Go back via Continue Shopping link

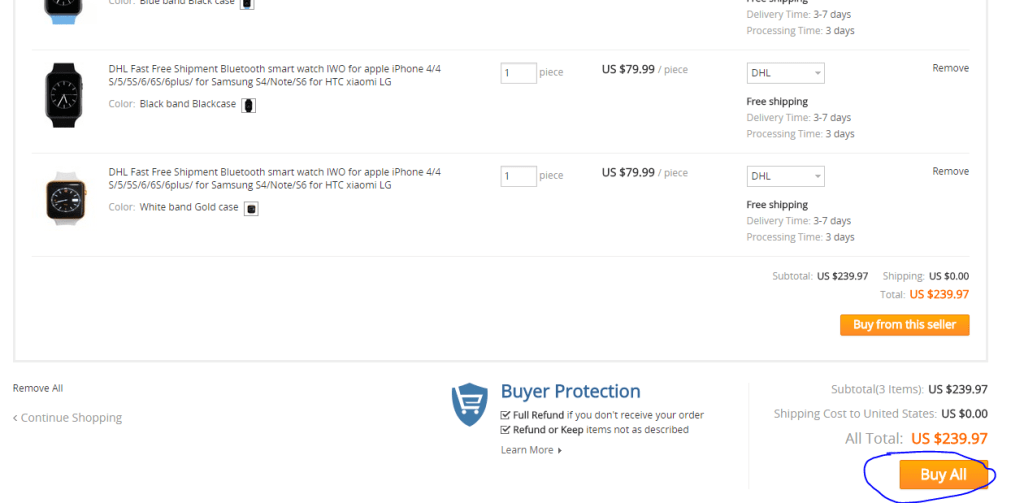coord(67,418)
